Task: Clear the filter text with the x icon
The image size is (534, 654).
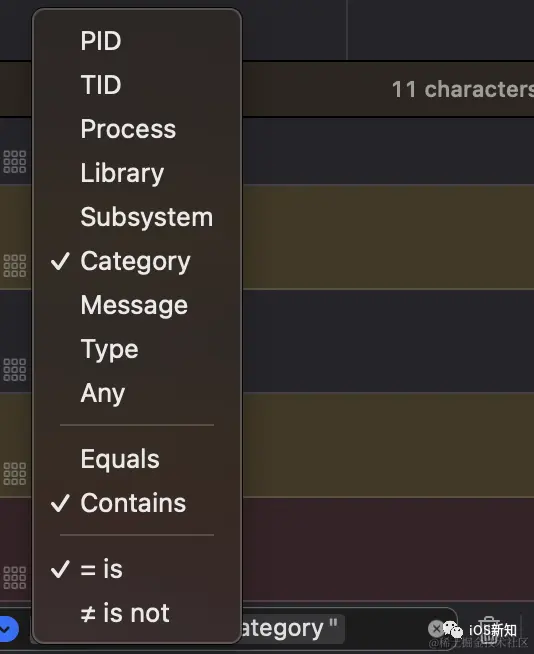Action: coord(436,628)
